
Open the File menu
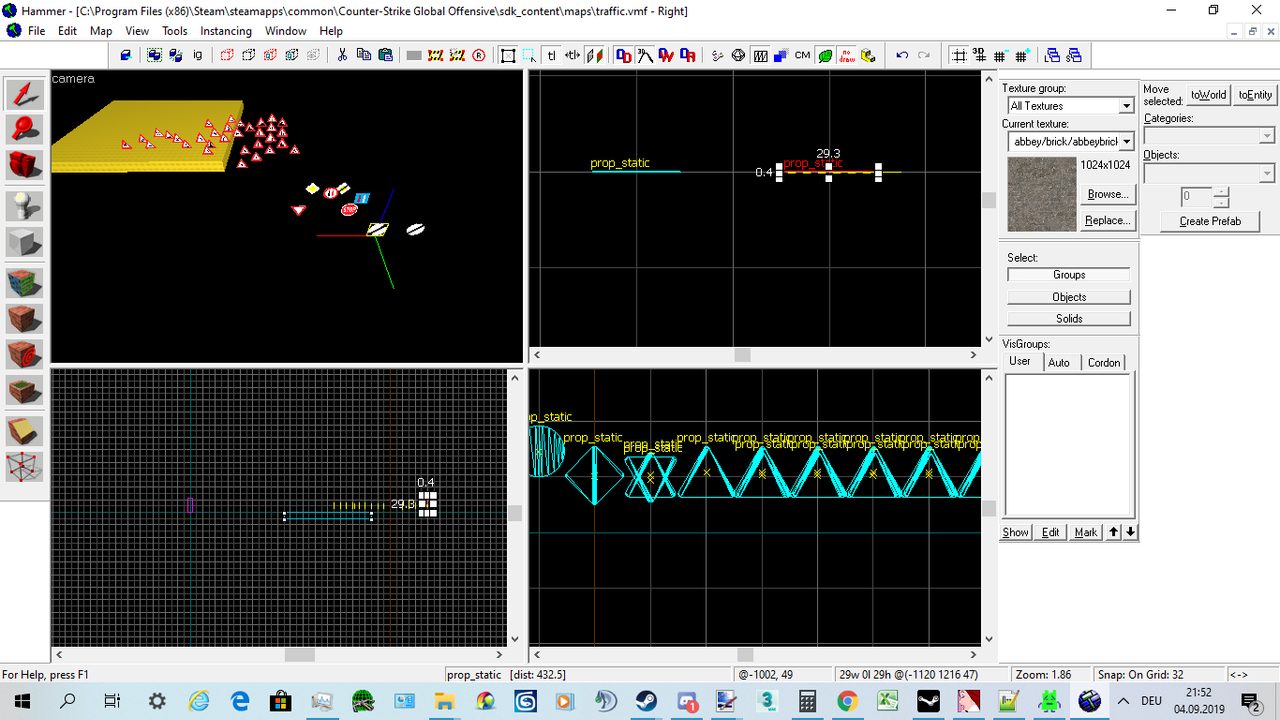coord(37,31)
